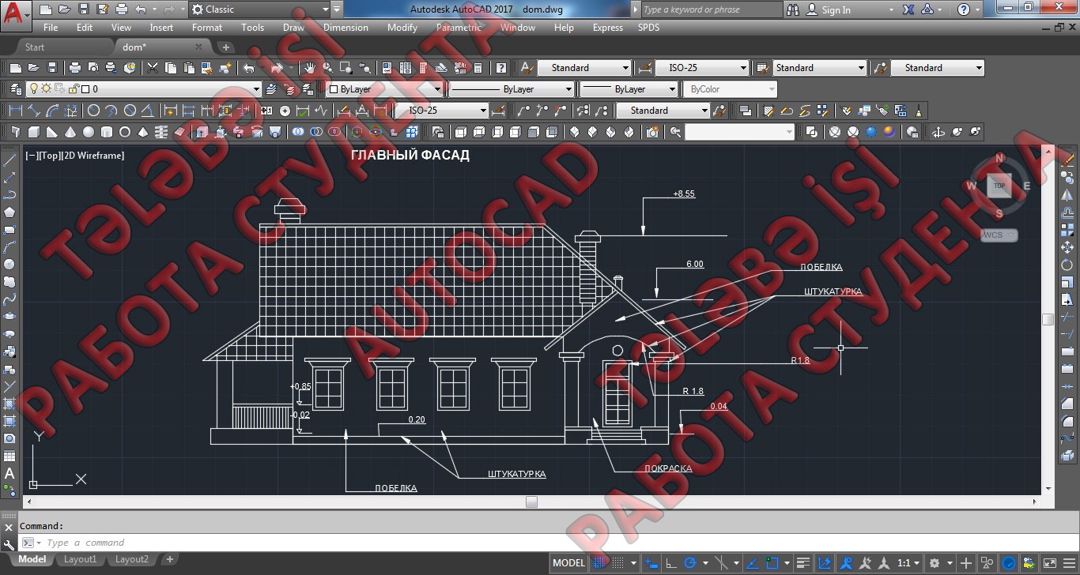Click the Realistic visual style sphere icon
The image size is (1080, 575).
pos(871,132)
